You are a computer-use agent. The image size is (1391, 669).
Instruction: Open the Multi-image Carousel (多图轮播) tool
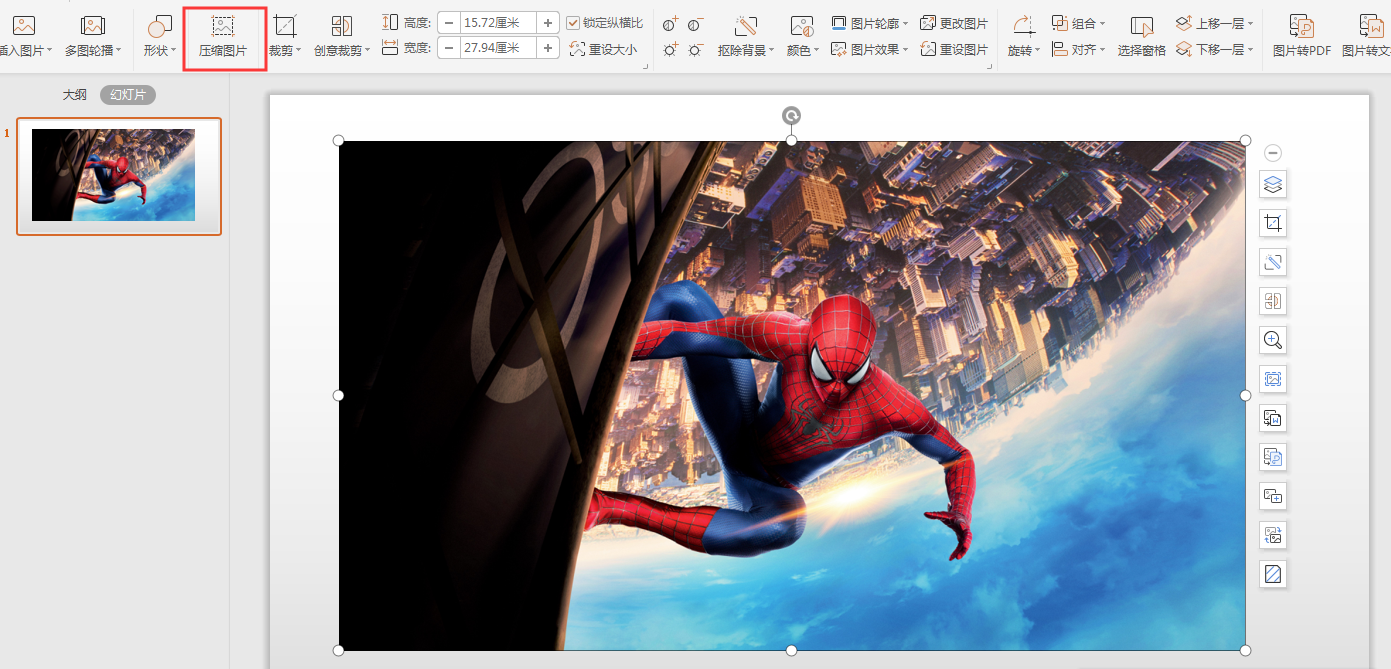(93, 36)
